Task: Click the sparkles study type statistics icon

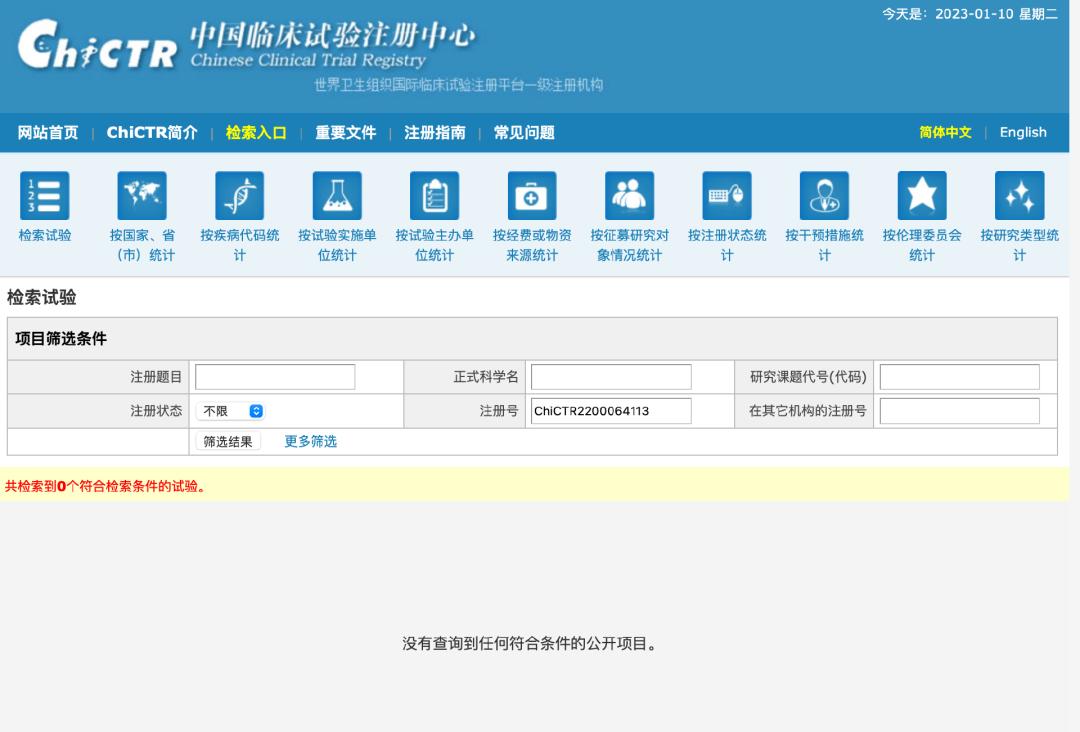Action: pos(1019,196)
